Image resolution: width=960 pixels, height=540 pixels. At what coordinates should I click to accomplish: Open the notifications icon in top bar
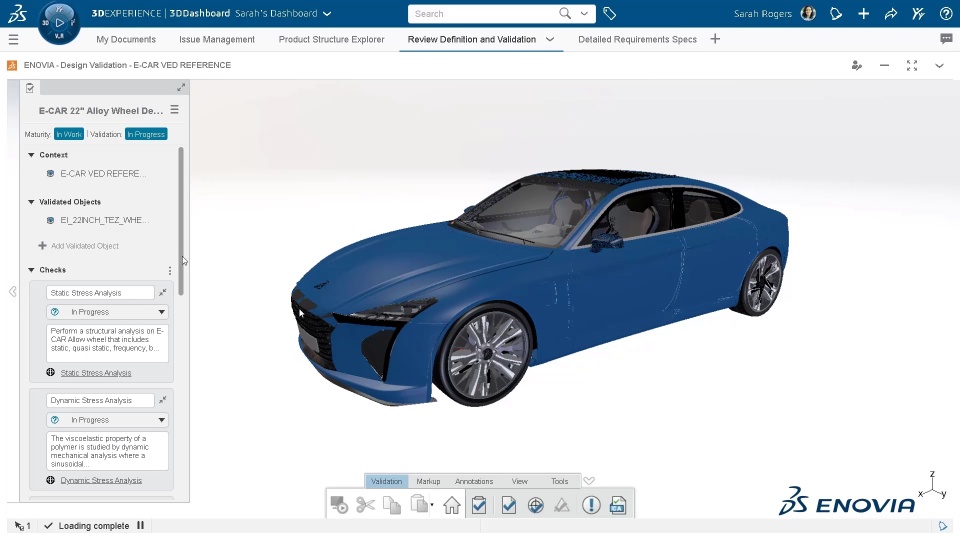(836, 13)
